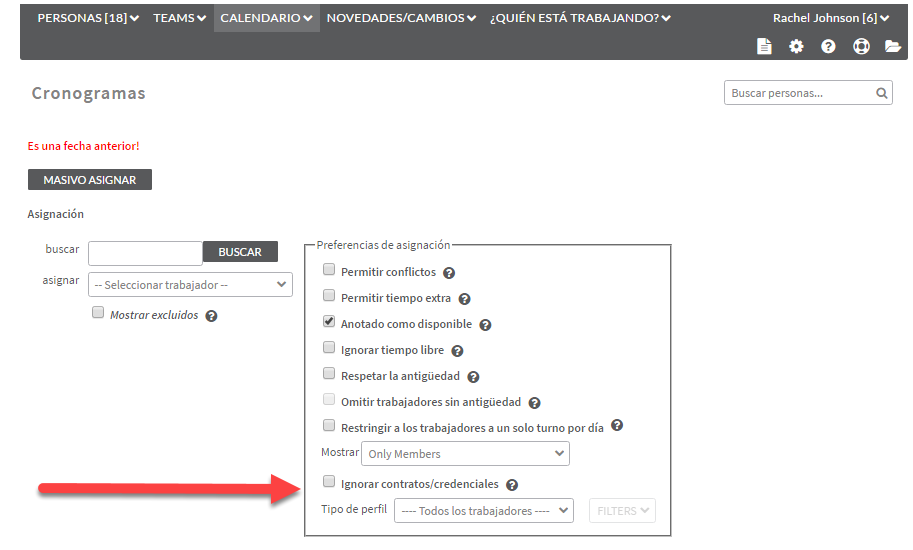Enable Ignorar tiempo libre checkbox
This screenshot has width=913, height=550.
tap(329, 347)
